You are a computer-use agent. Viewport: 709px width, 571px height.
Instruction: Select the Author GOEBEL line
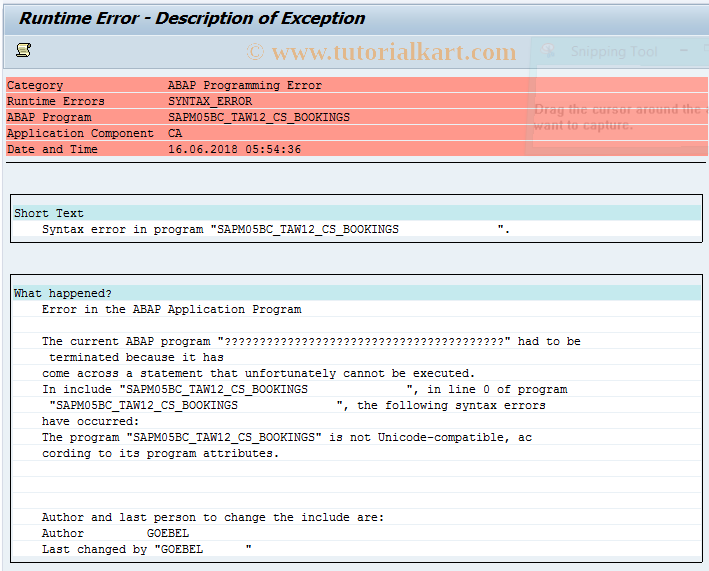pos(115,533)
